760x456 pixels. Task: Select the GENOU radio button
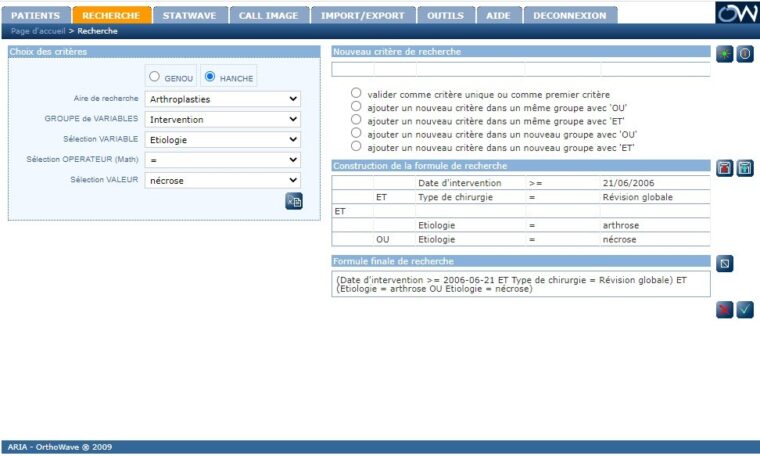154,76
